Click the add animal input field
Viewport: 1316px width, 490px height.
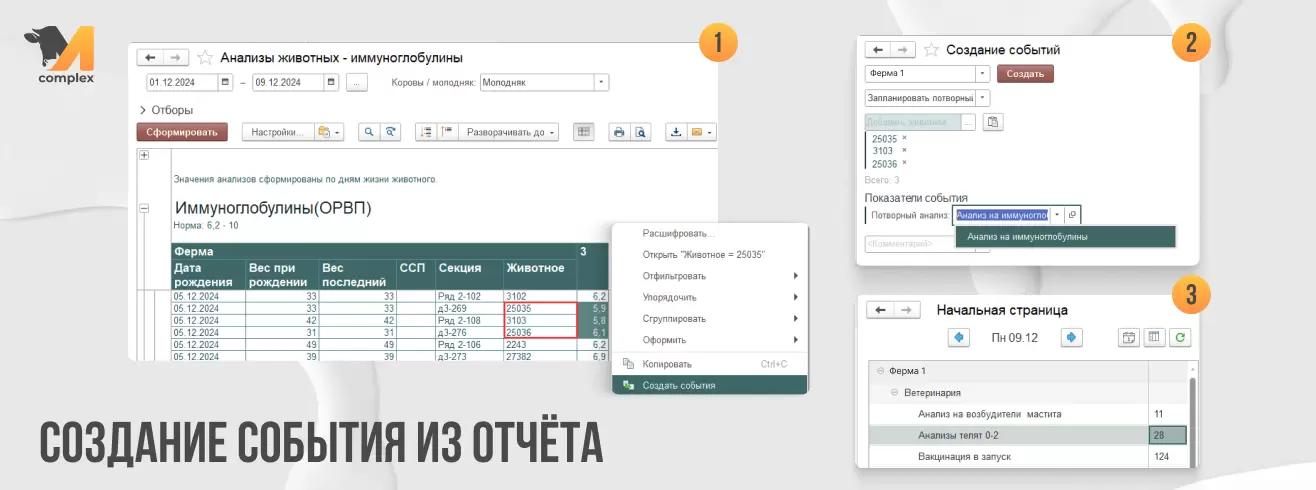(913, 122)
